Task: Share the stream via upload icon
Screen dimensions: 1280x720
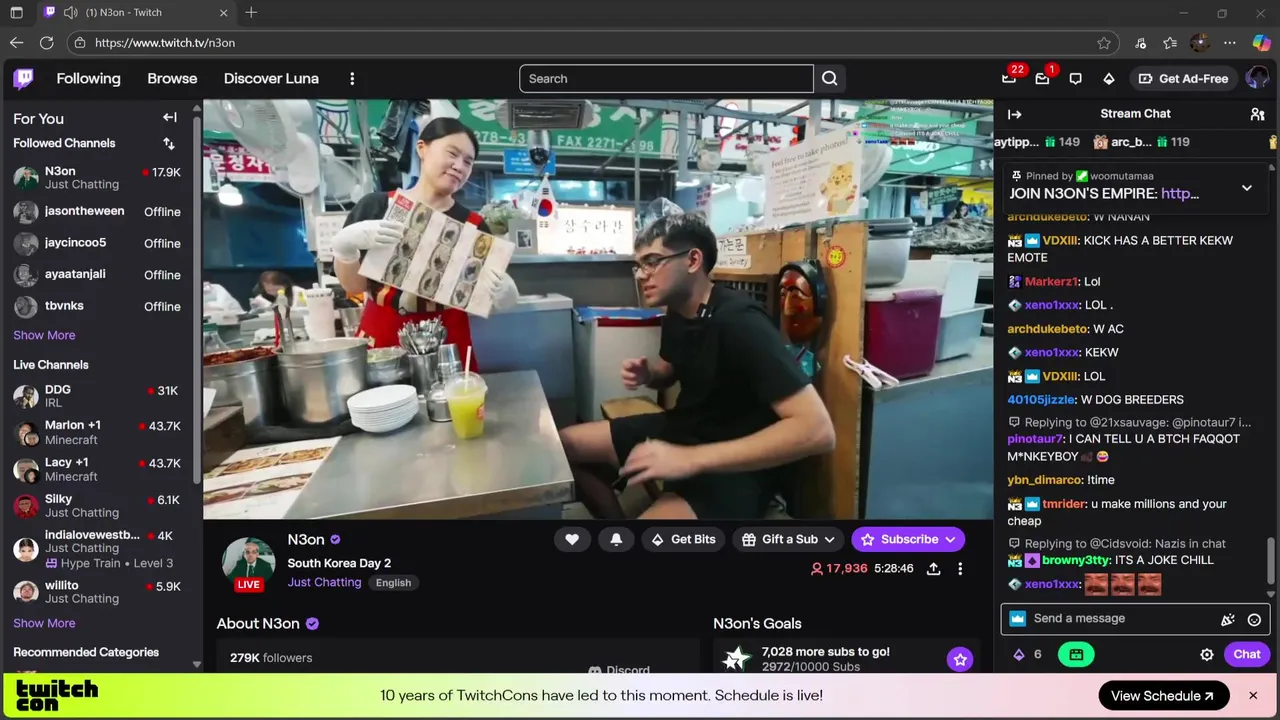Action: (933, 568)
